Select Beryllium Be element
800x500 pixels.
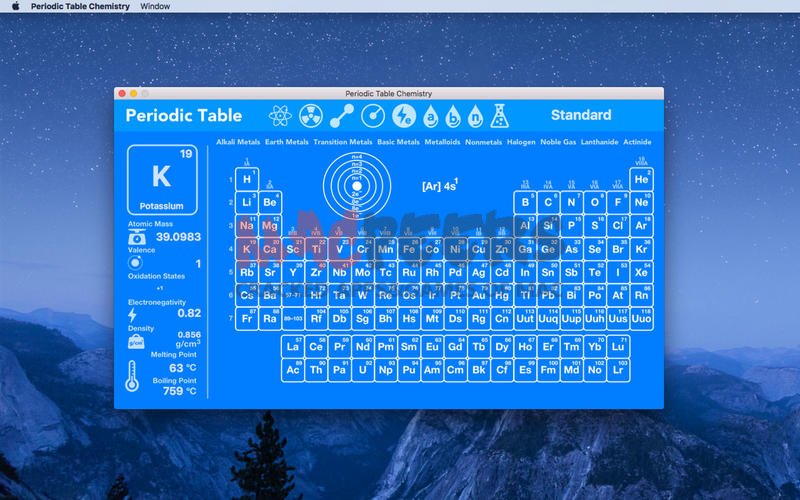point(270,202)
